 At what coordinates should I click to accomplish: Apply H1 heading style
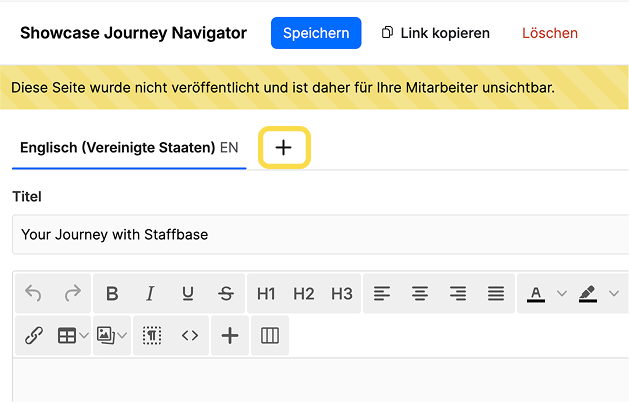(x=266, y=294)
